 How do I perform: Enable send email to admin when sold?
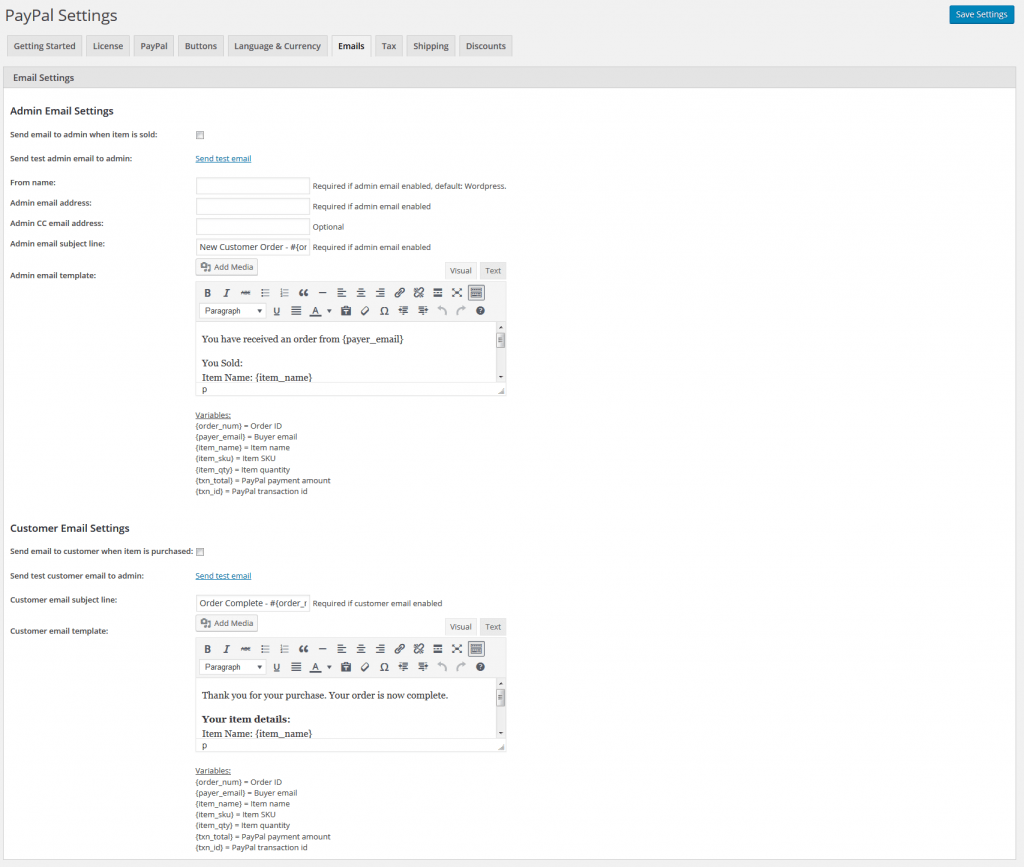(200, 135)
